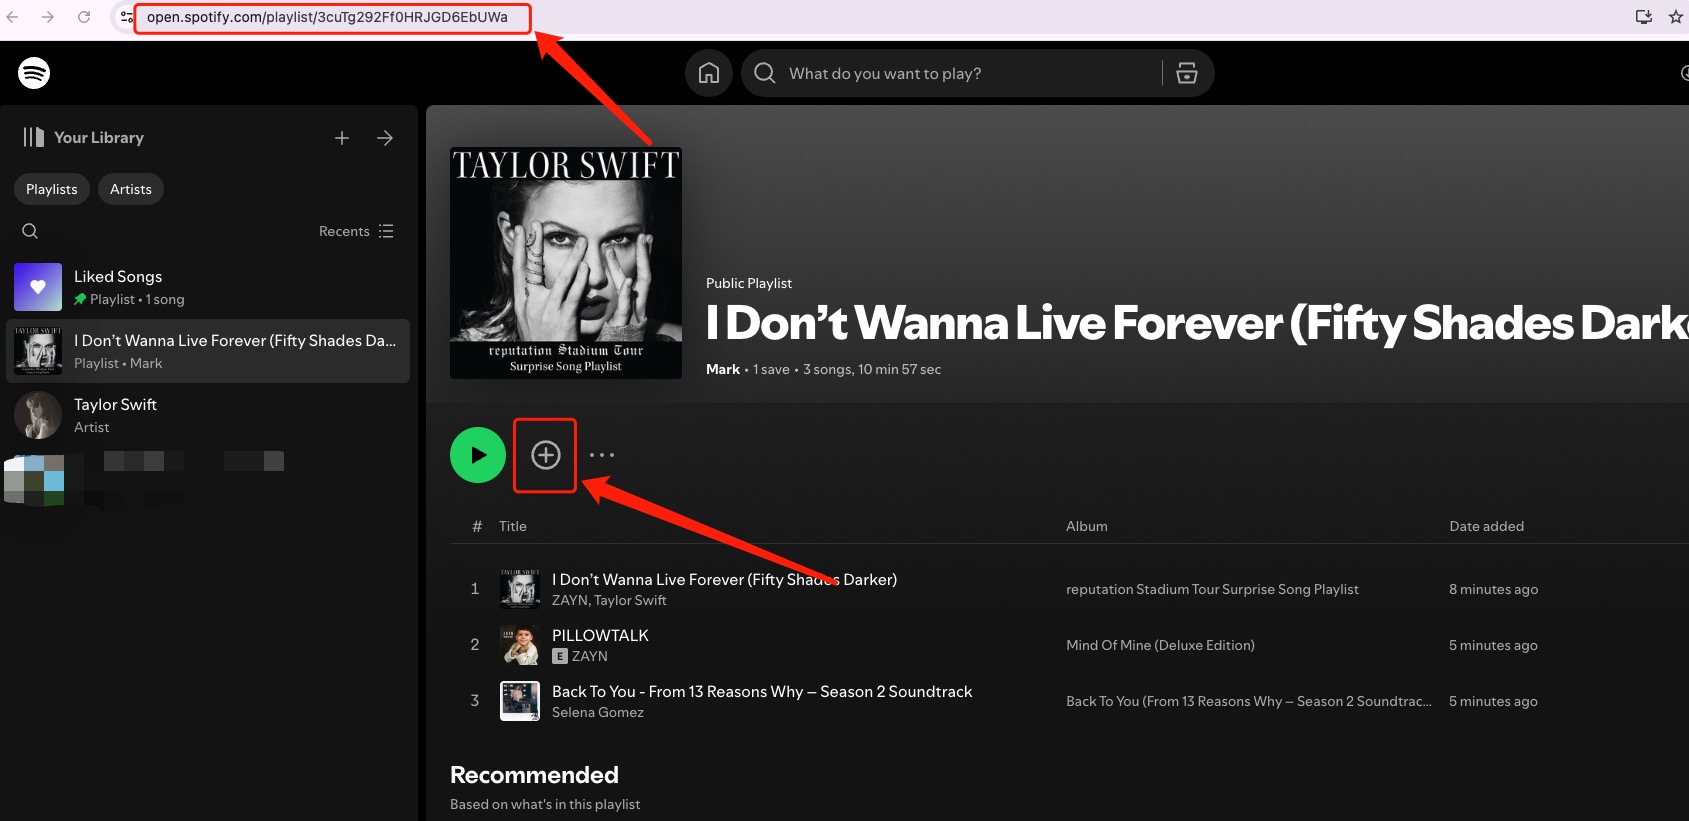
Task: Create a playlist with the plus icon
Action: (x=342, y=138)
